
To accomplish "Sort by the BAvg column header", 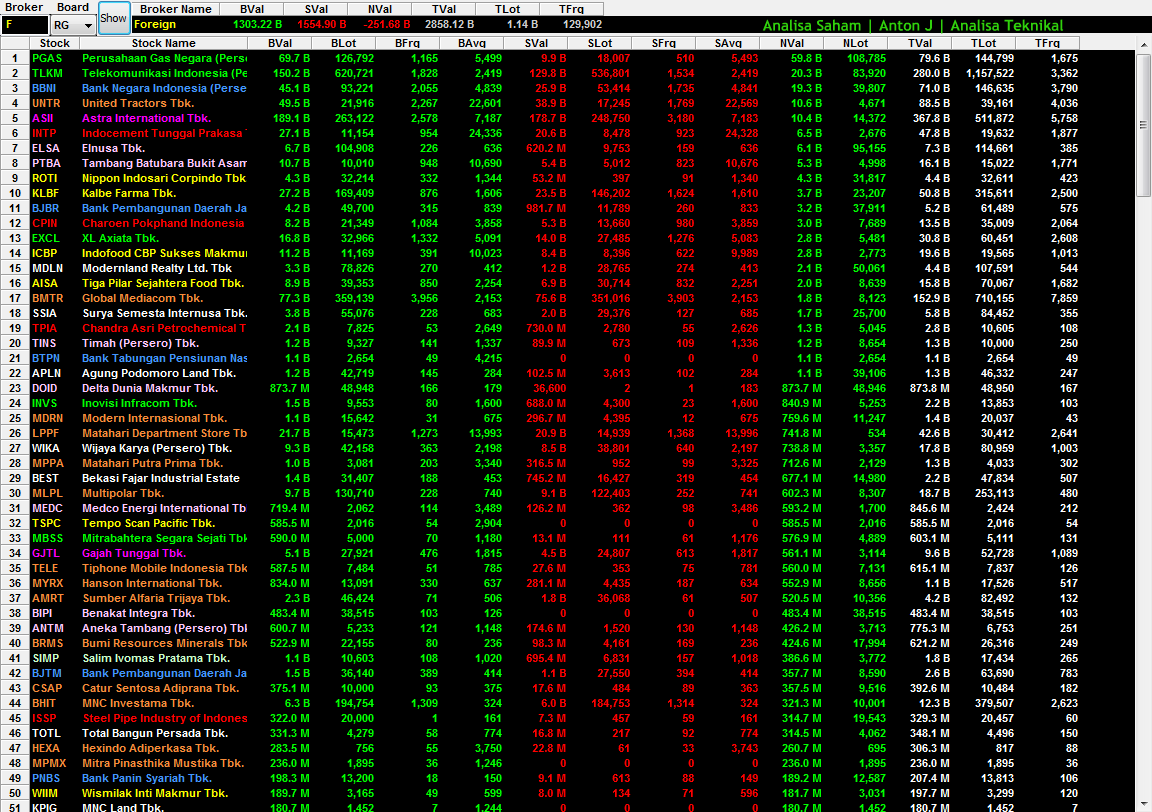I will click(x=472, y=43).
